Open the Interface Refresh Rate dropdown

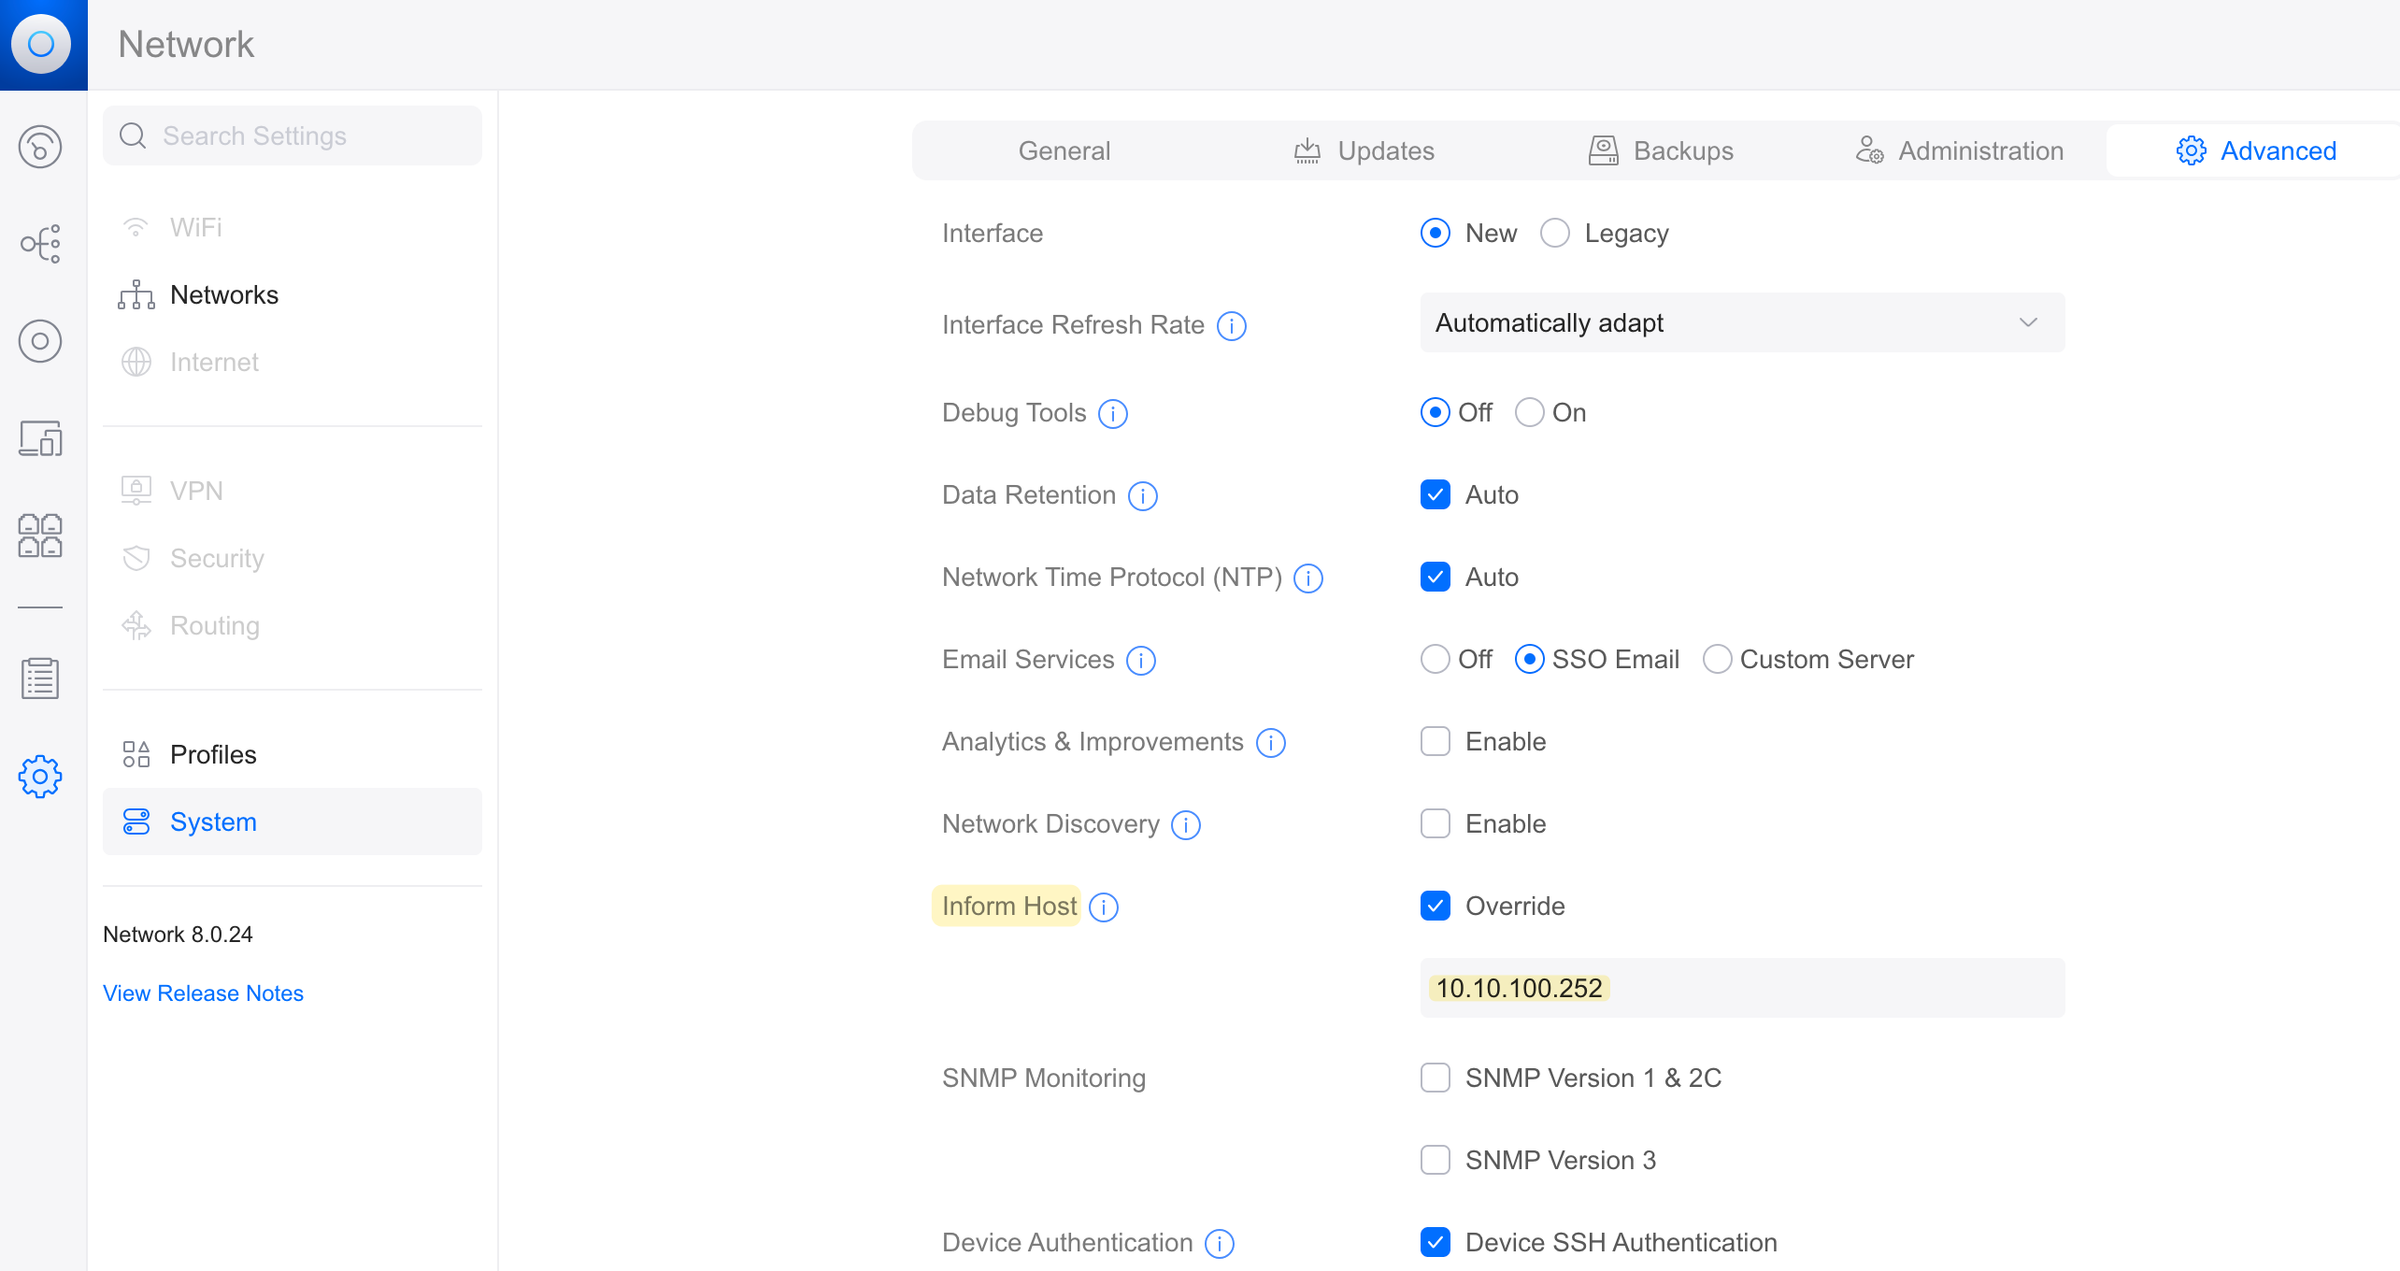click(1741, 322)
